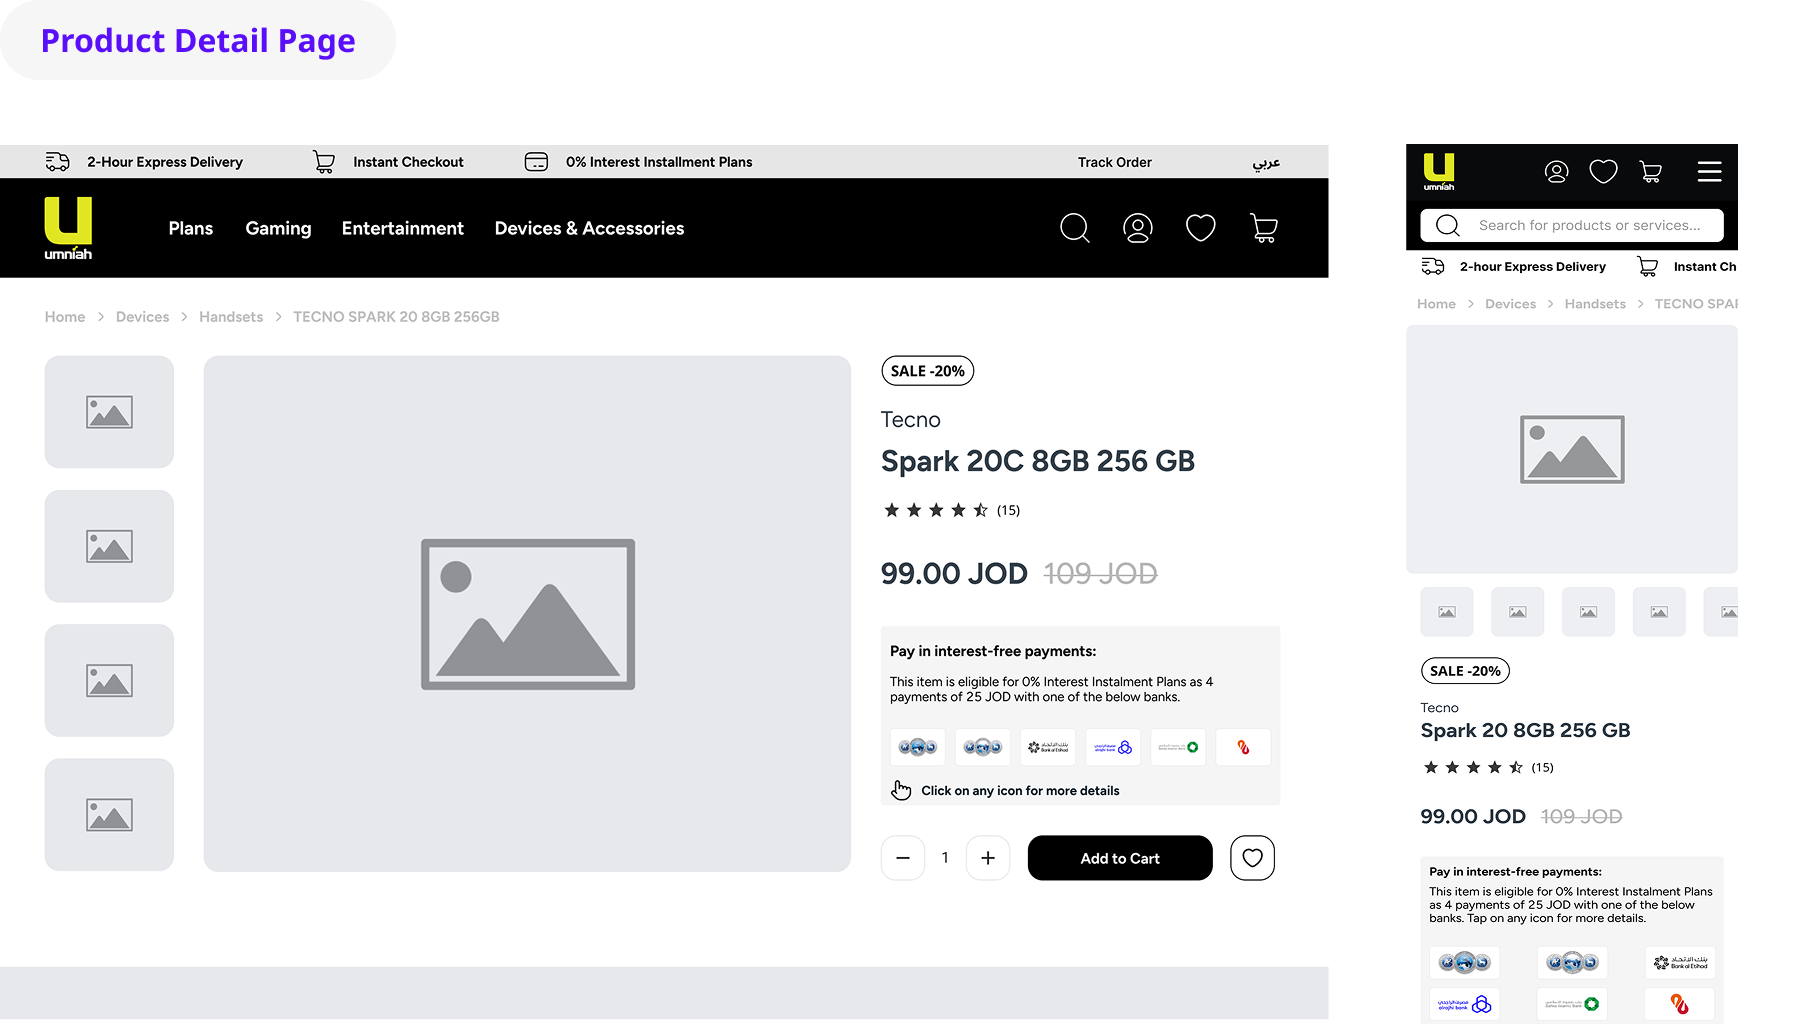Image resolution: width=1796 pixels, height=1024 pixels.
Task: Click the large mobile product image placeholder
Action: click(1572, 450)
